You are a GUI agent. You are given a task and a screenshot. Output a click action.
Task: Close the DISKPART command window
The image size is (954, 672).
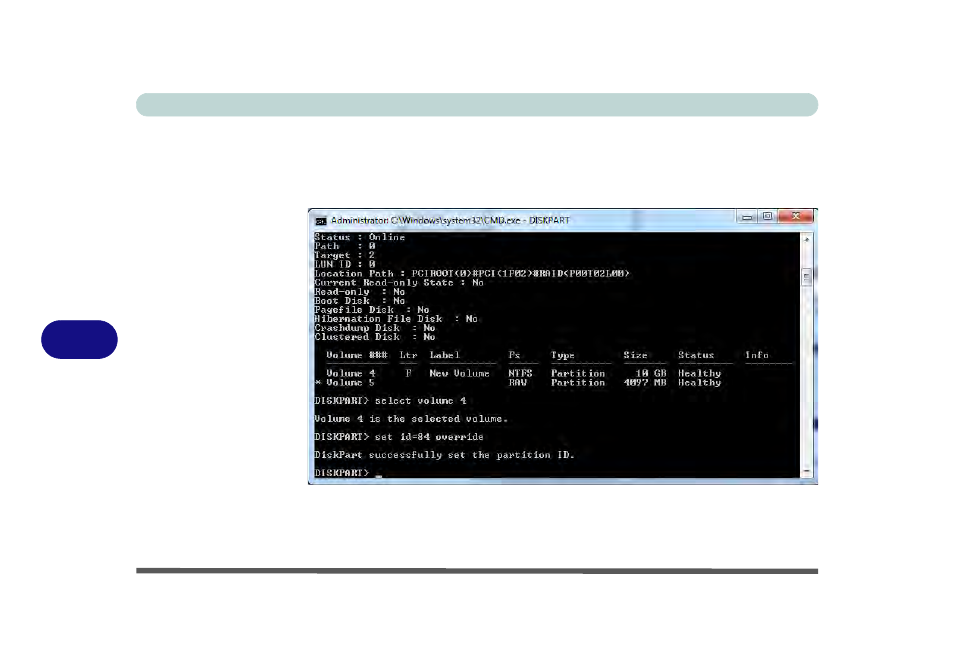(x=795, y=216)
